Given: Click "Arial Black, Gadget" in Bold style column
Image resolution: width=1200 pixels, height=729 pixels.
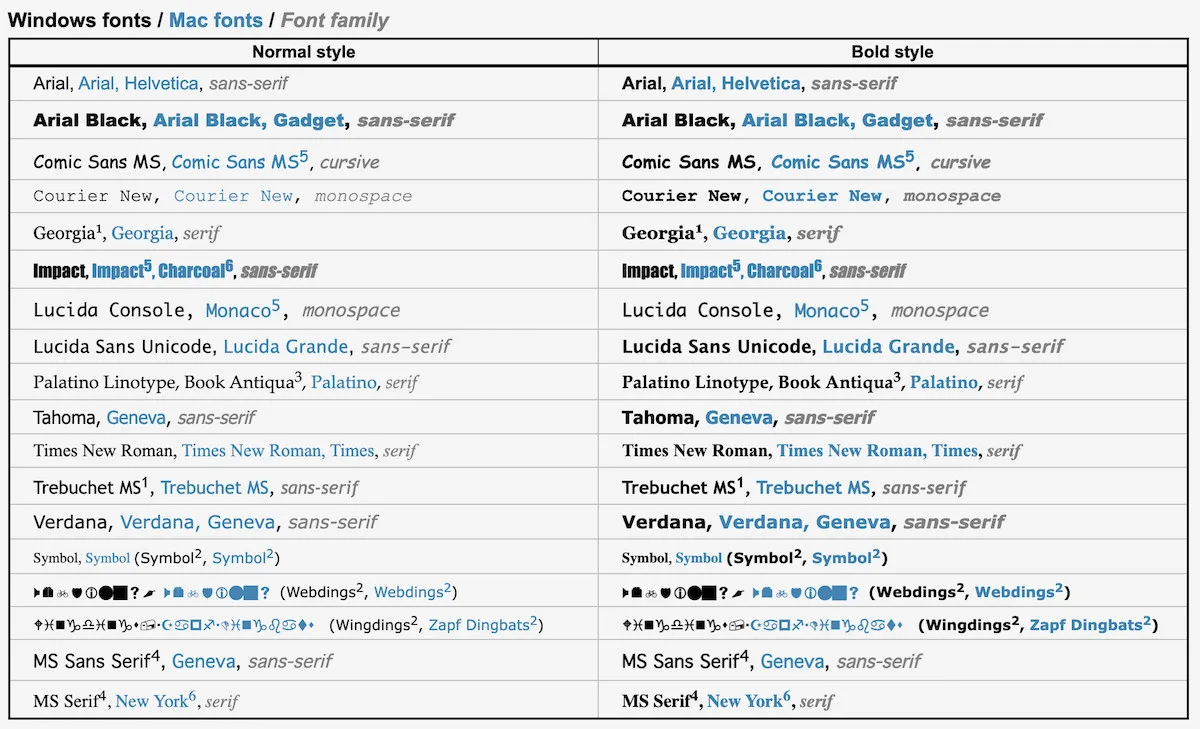Looking at the screenshot, I should [838, 120].
